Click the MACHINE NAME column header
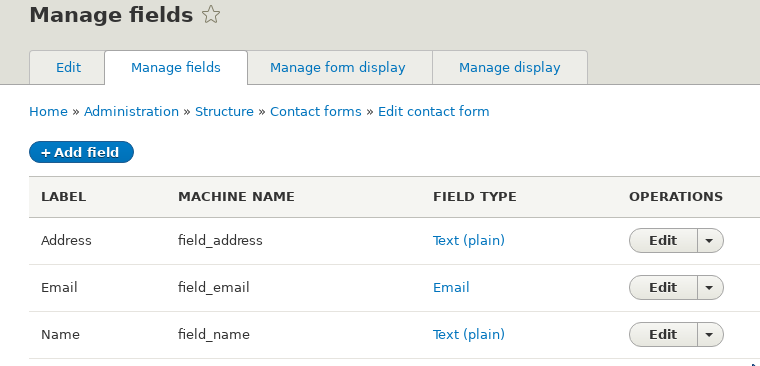Screen dimensions: 760x366 tap(236, 197)
